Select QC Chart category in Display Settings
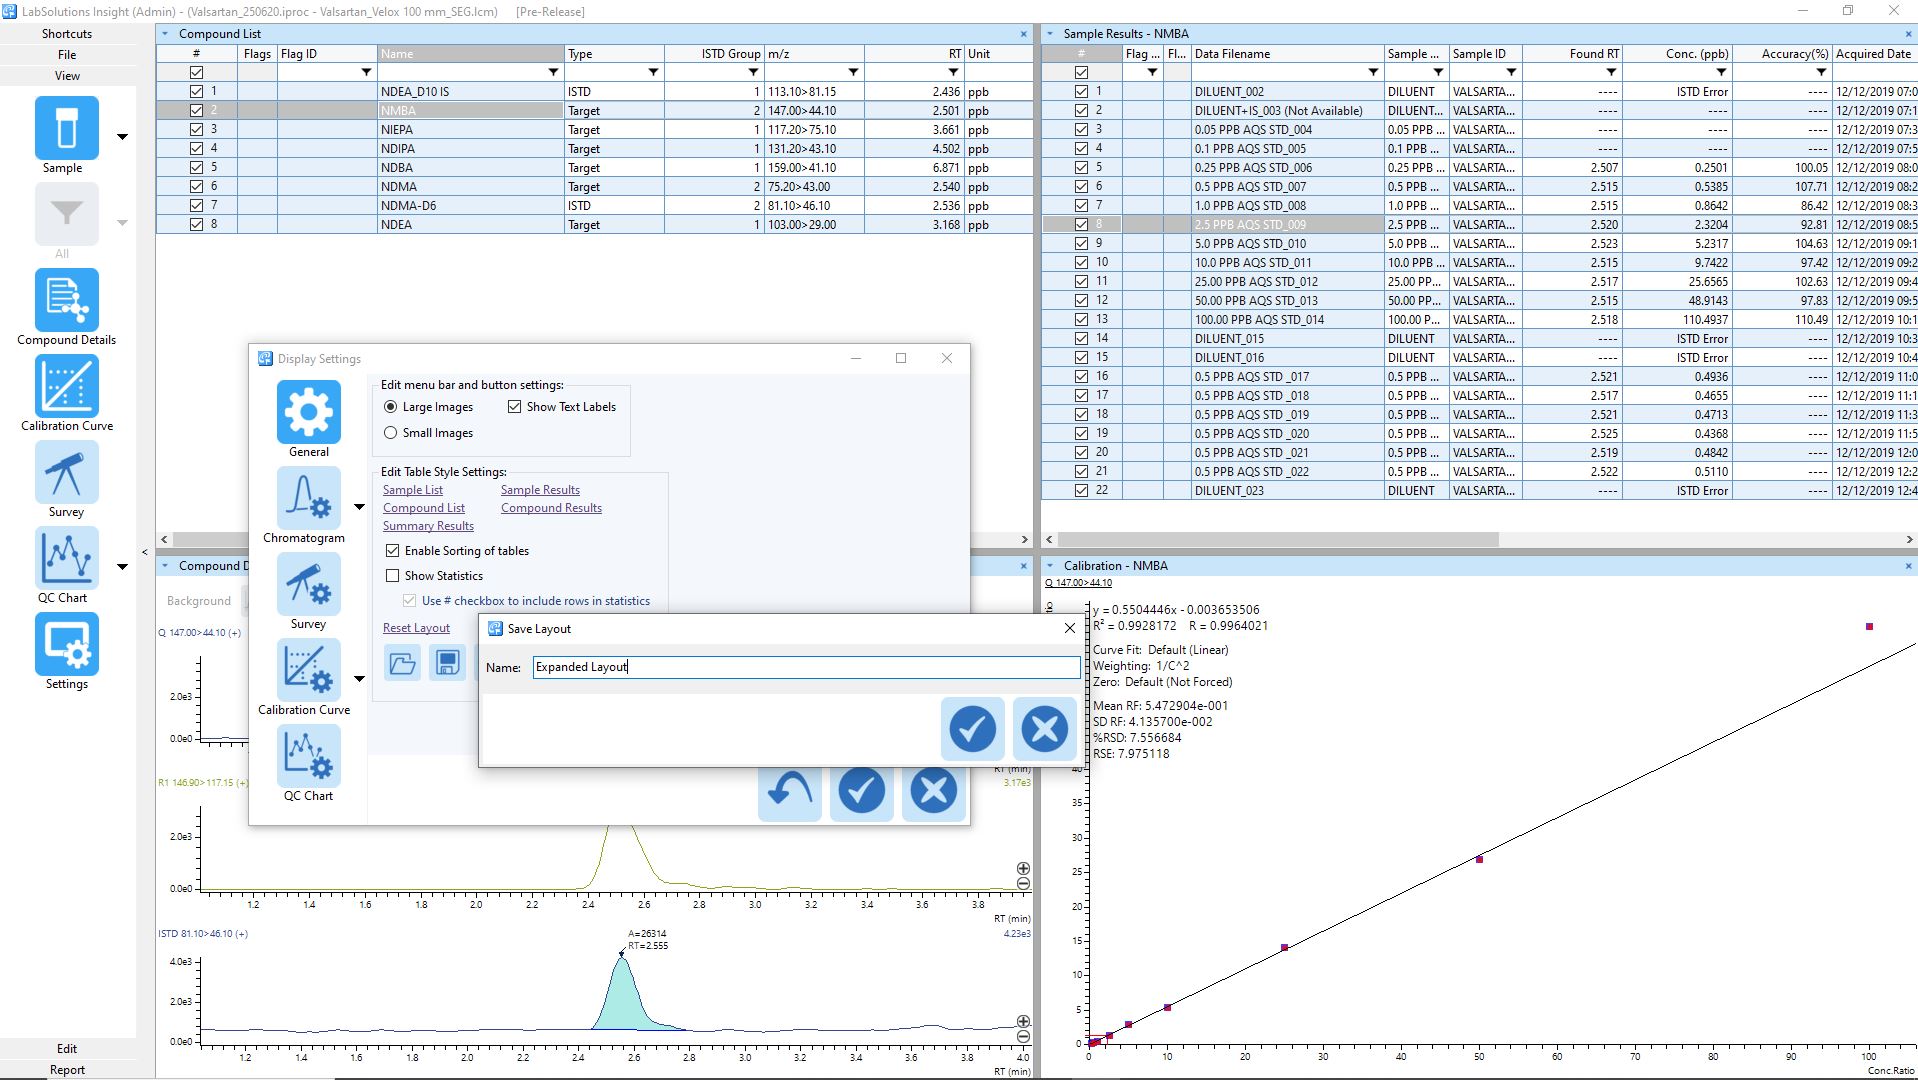The image size is (1918, 1080). tap(309, 756)
